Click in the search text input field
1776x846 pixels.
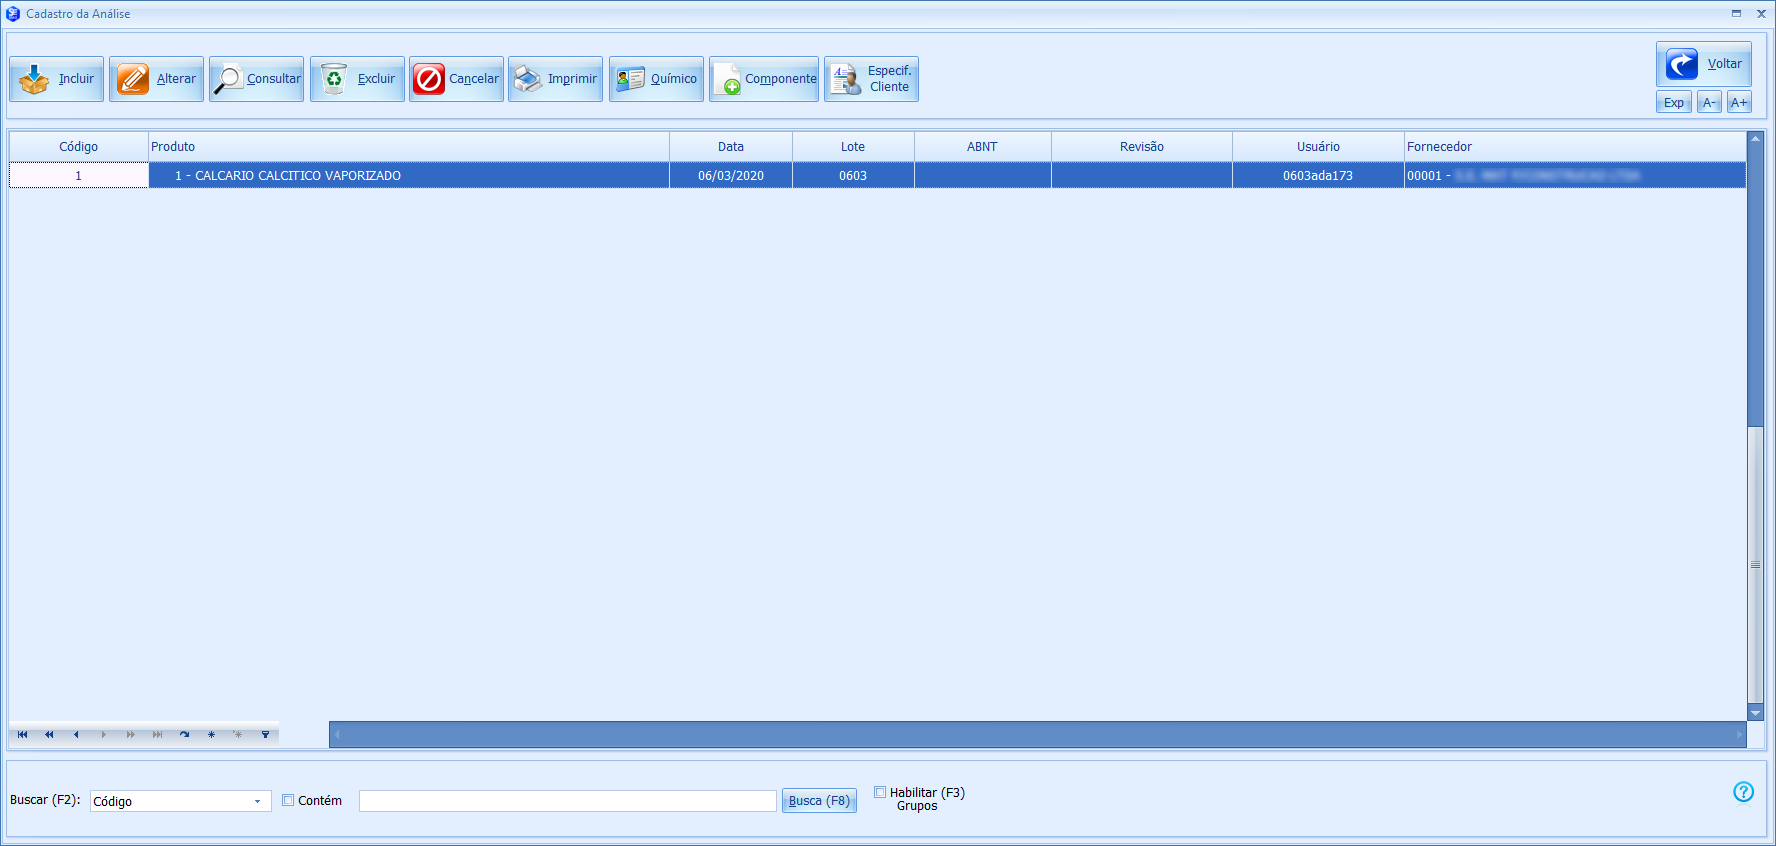pyautogui.click(x=567, y=801)
